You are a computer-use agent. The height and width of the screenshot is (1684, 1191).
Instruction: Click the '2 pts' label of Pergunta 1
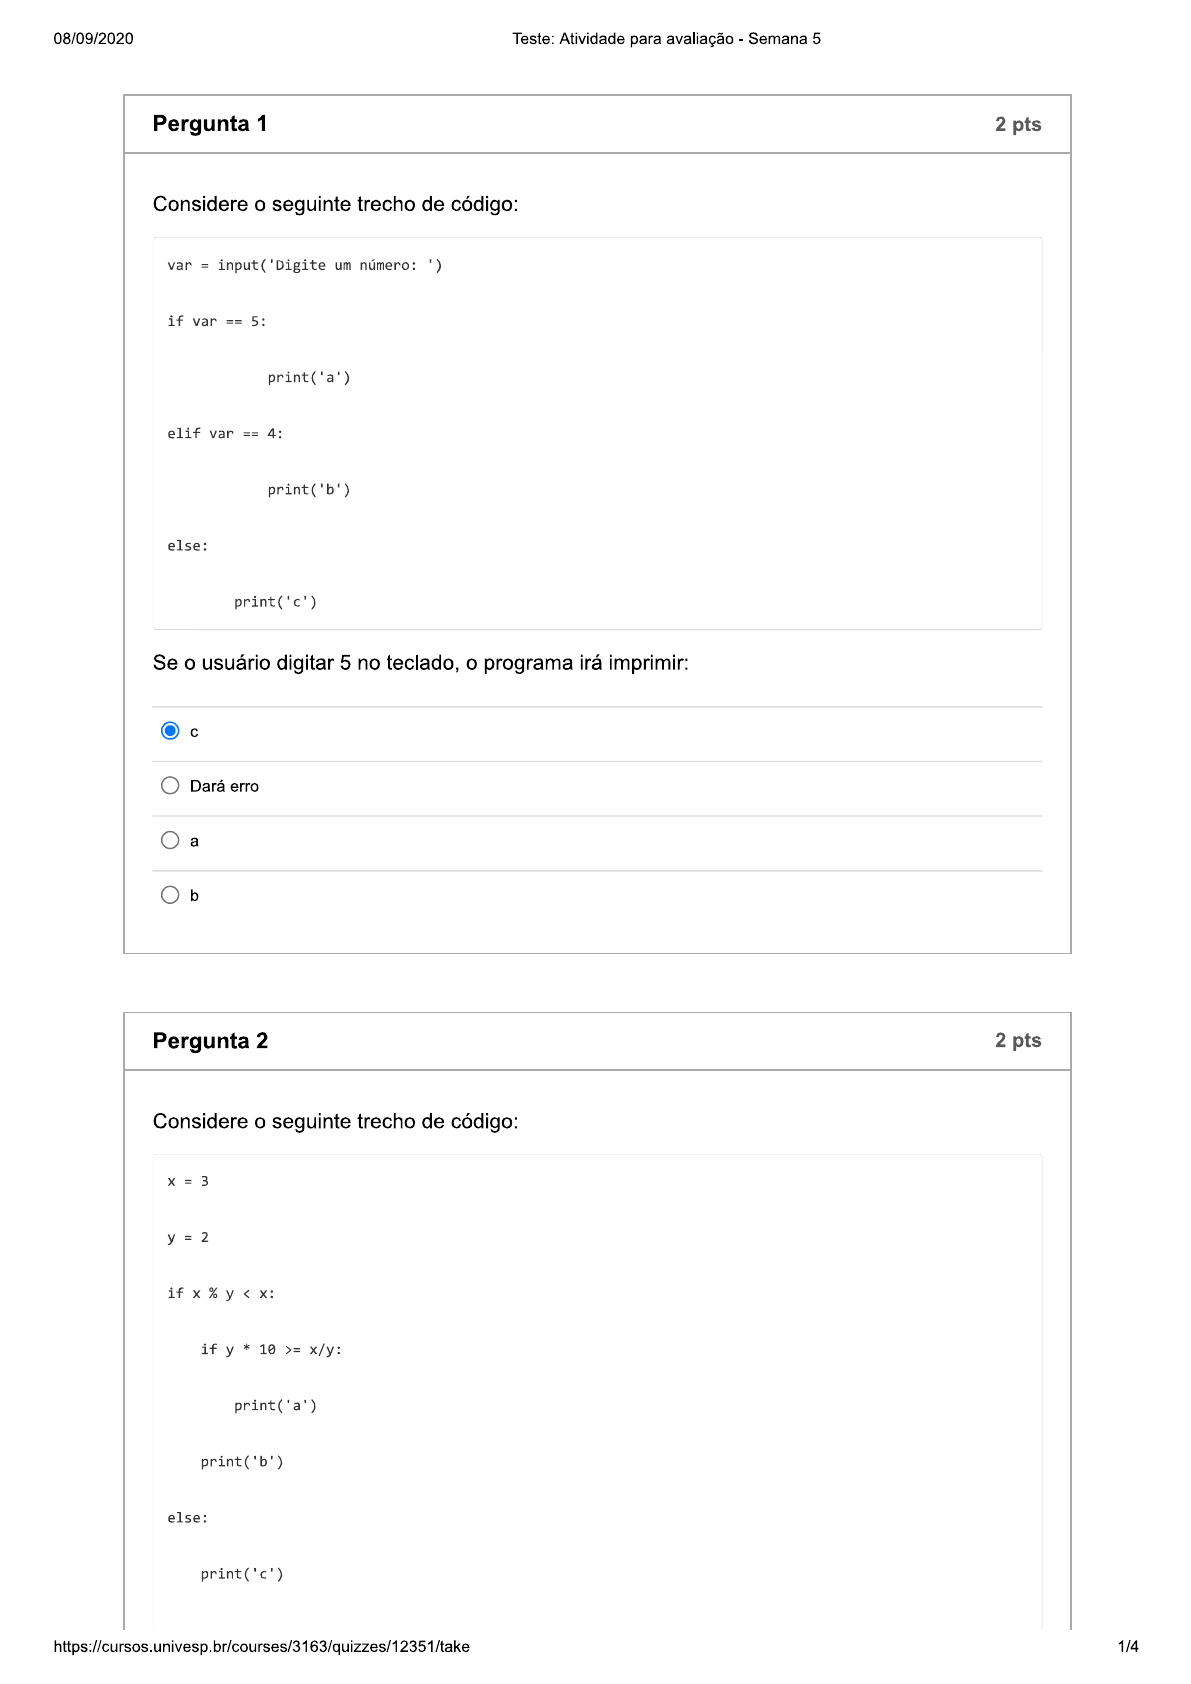click(1017, 123)
